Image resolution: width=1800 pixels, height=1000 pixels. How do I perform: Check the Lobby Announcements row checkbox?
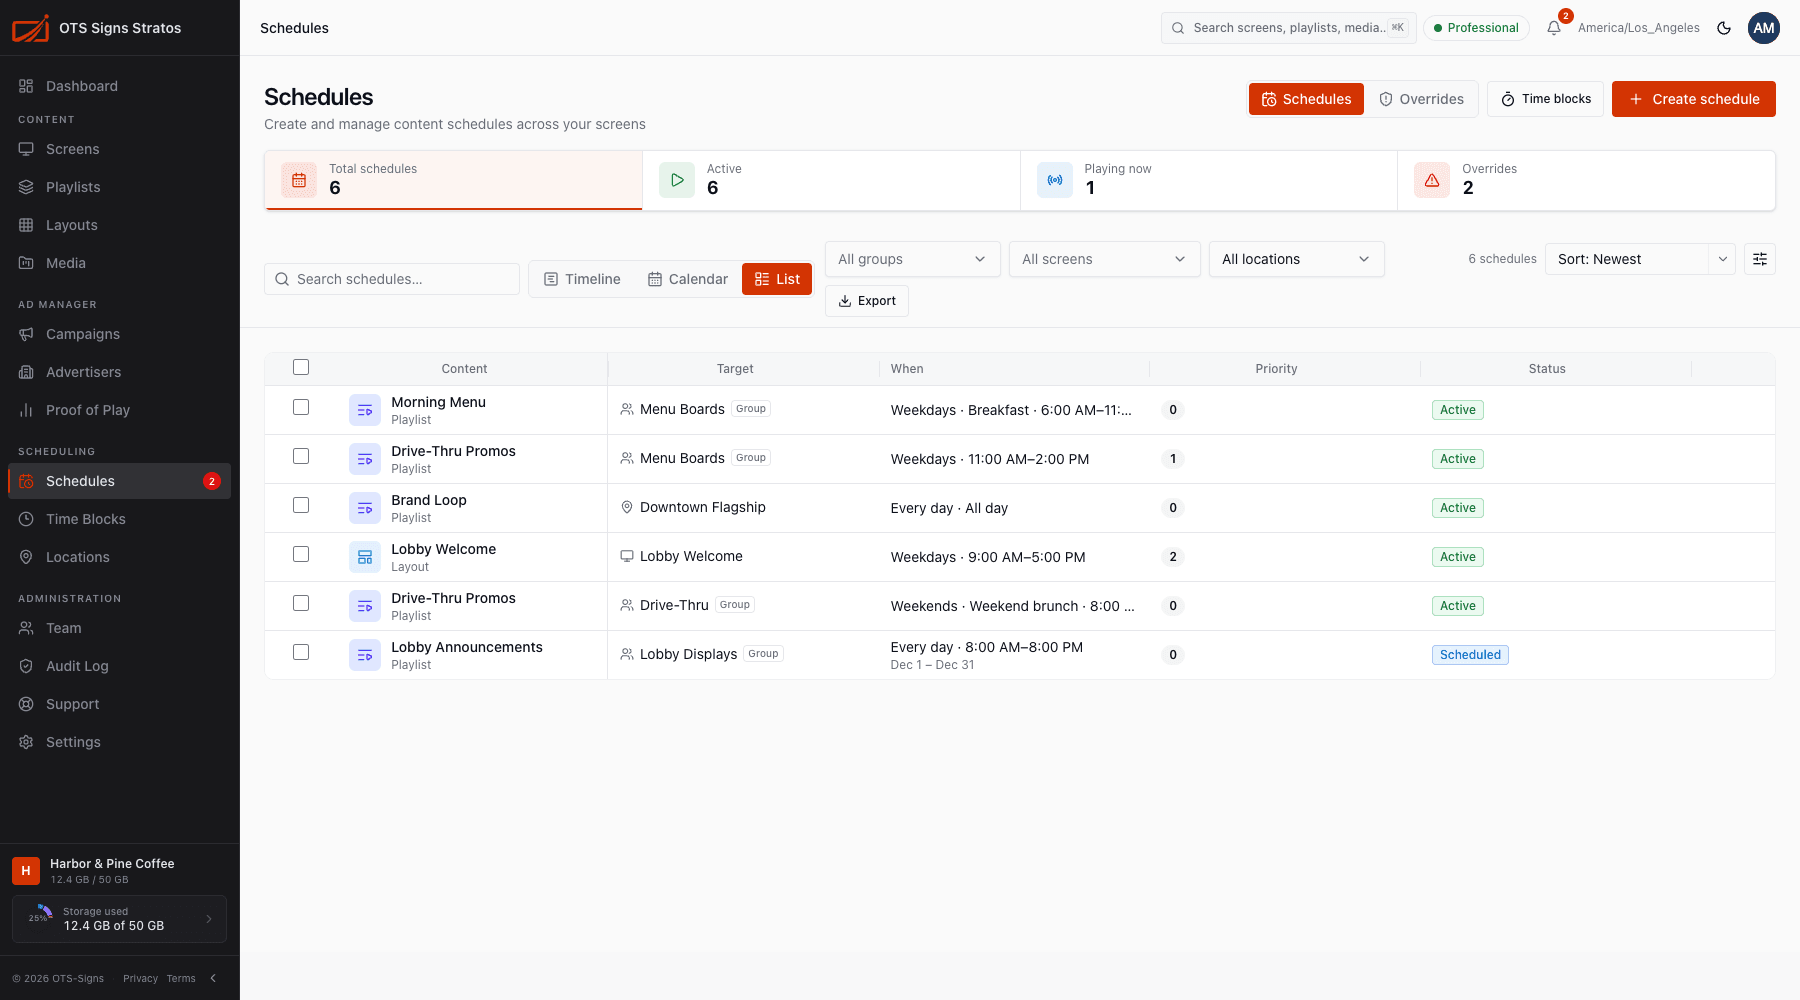pyautogui.click(x=301, y=652)
